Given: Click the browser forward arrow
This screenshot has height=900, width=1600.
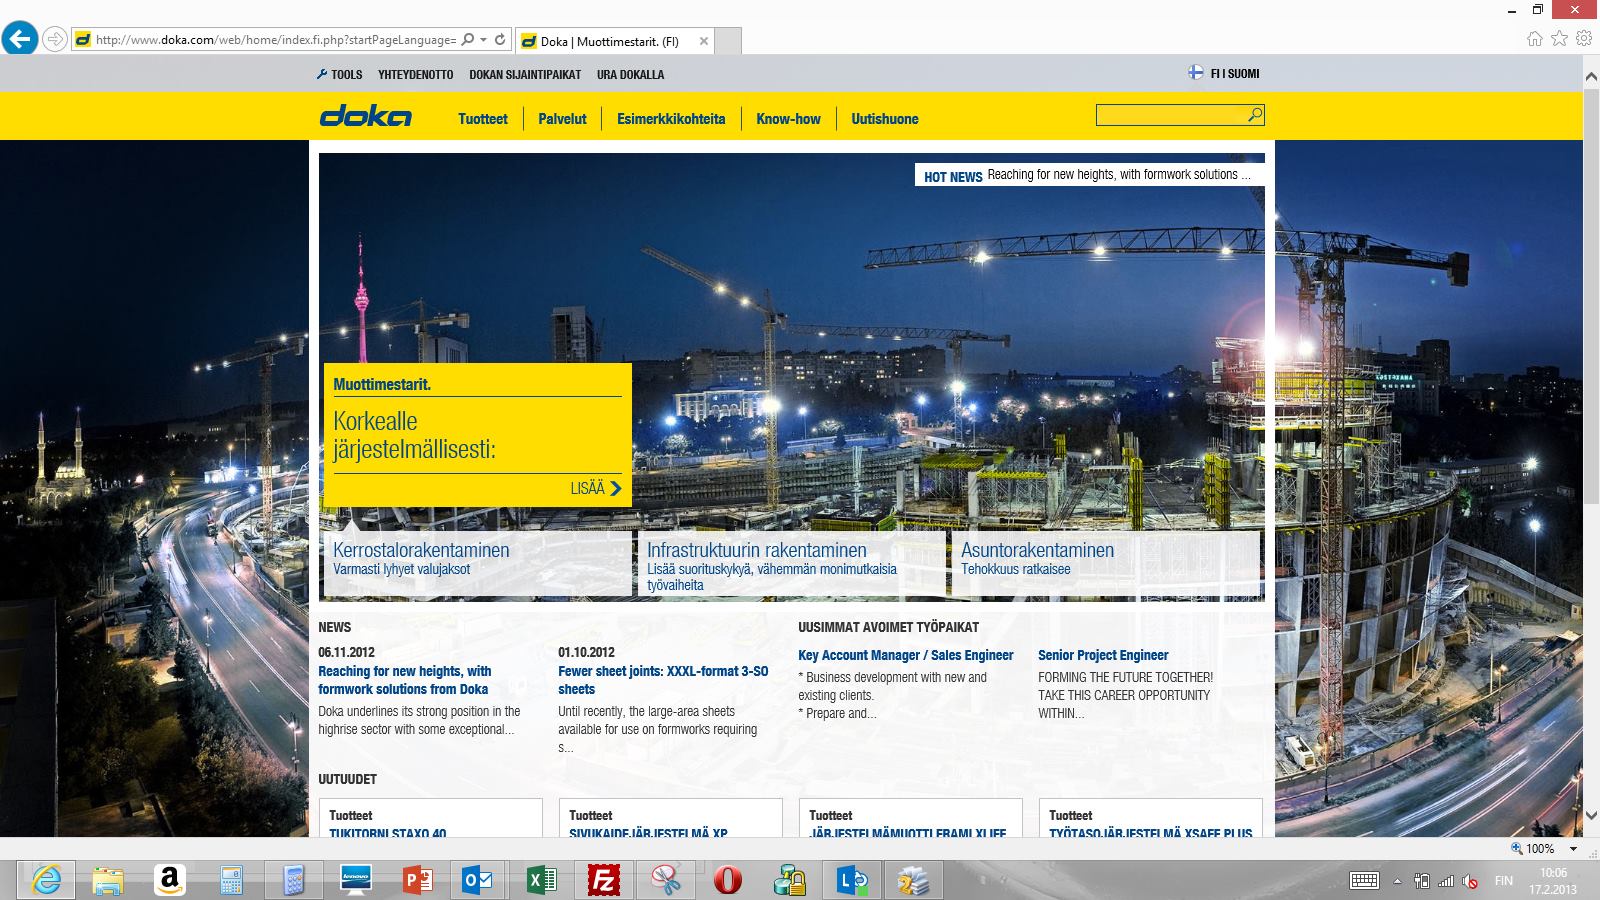Looking at the screenshot, I should click(x=55, y=40).
